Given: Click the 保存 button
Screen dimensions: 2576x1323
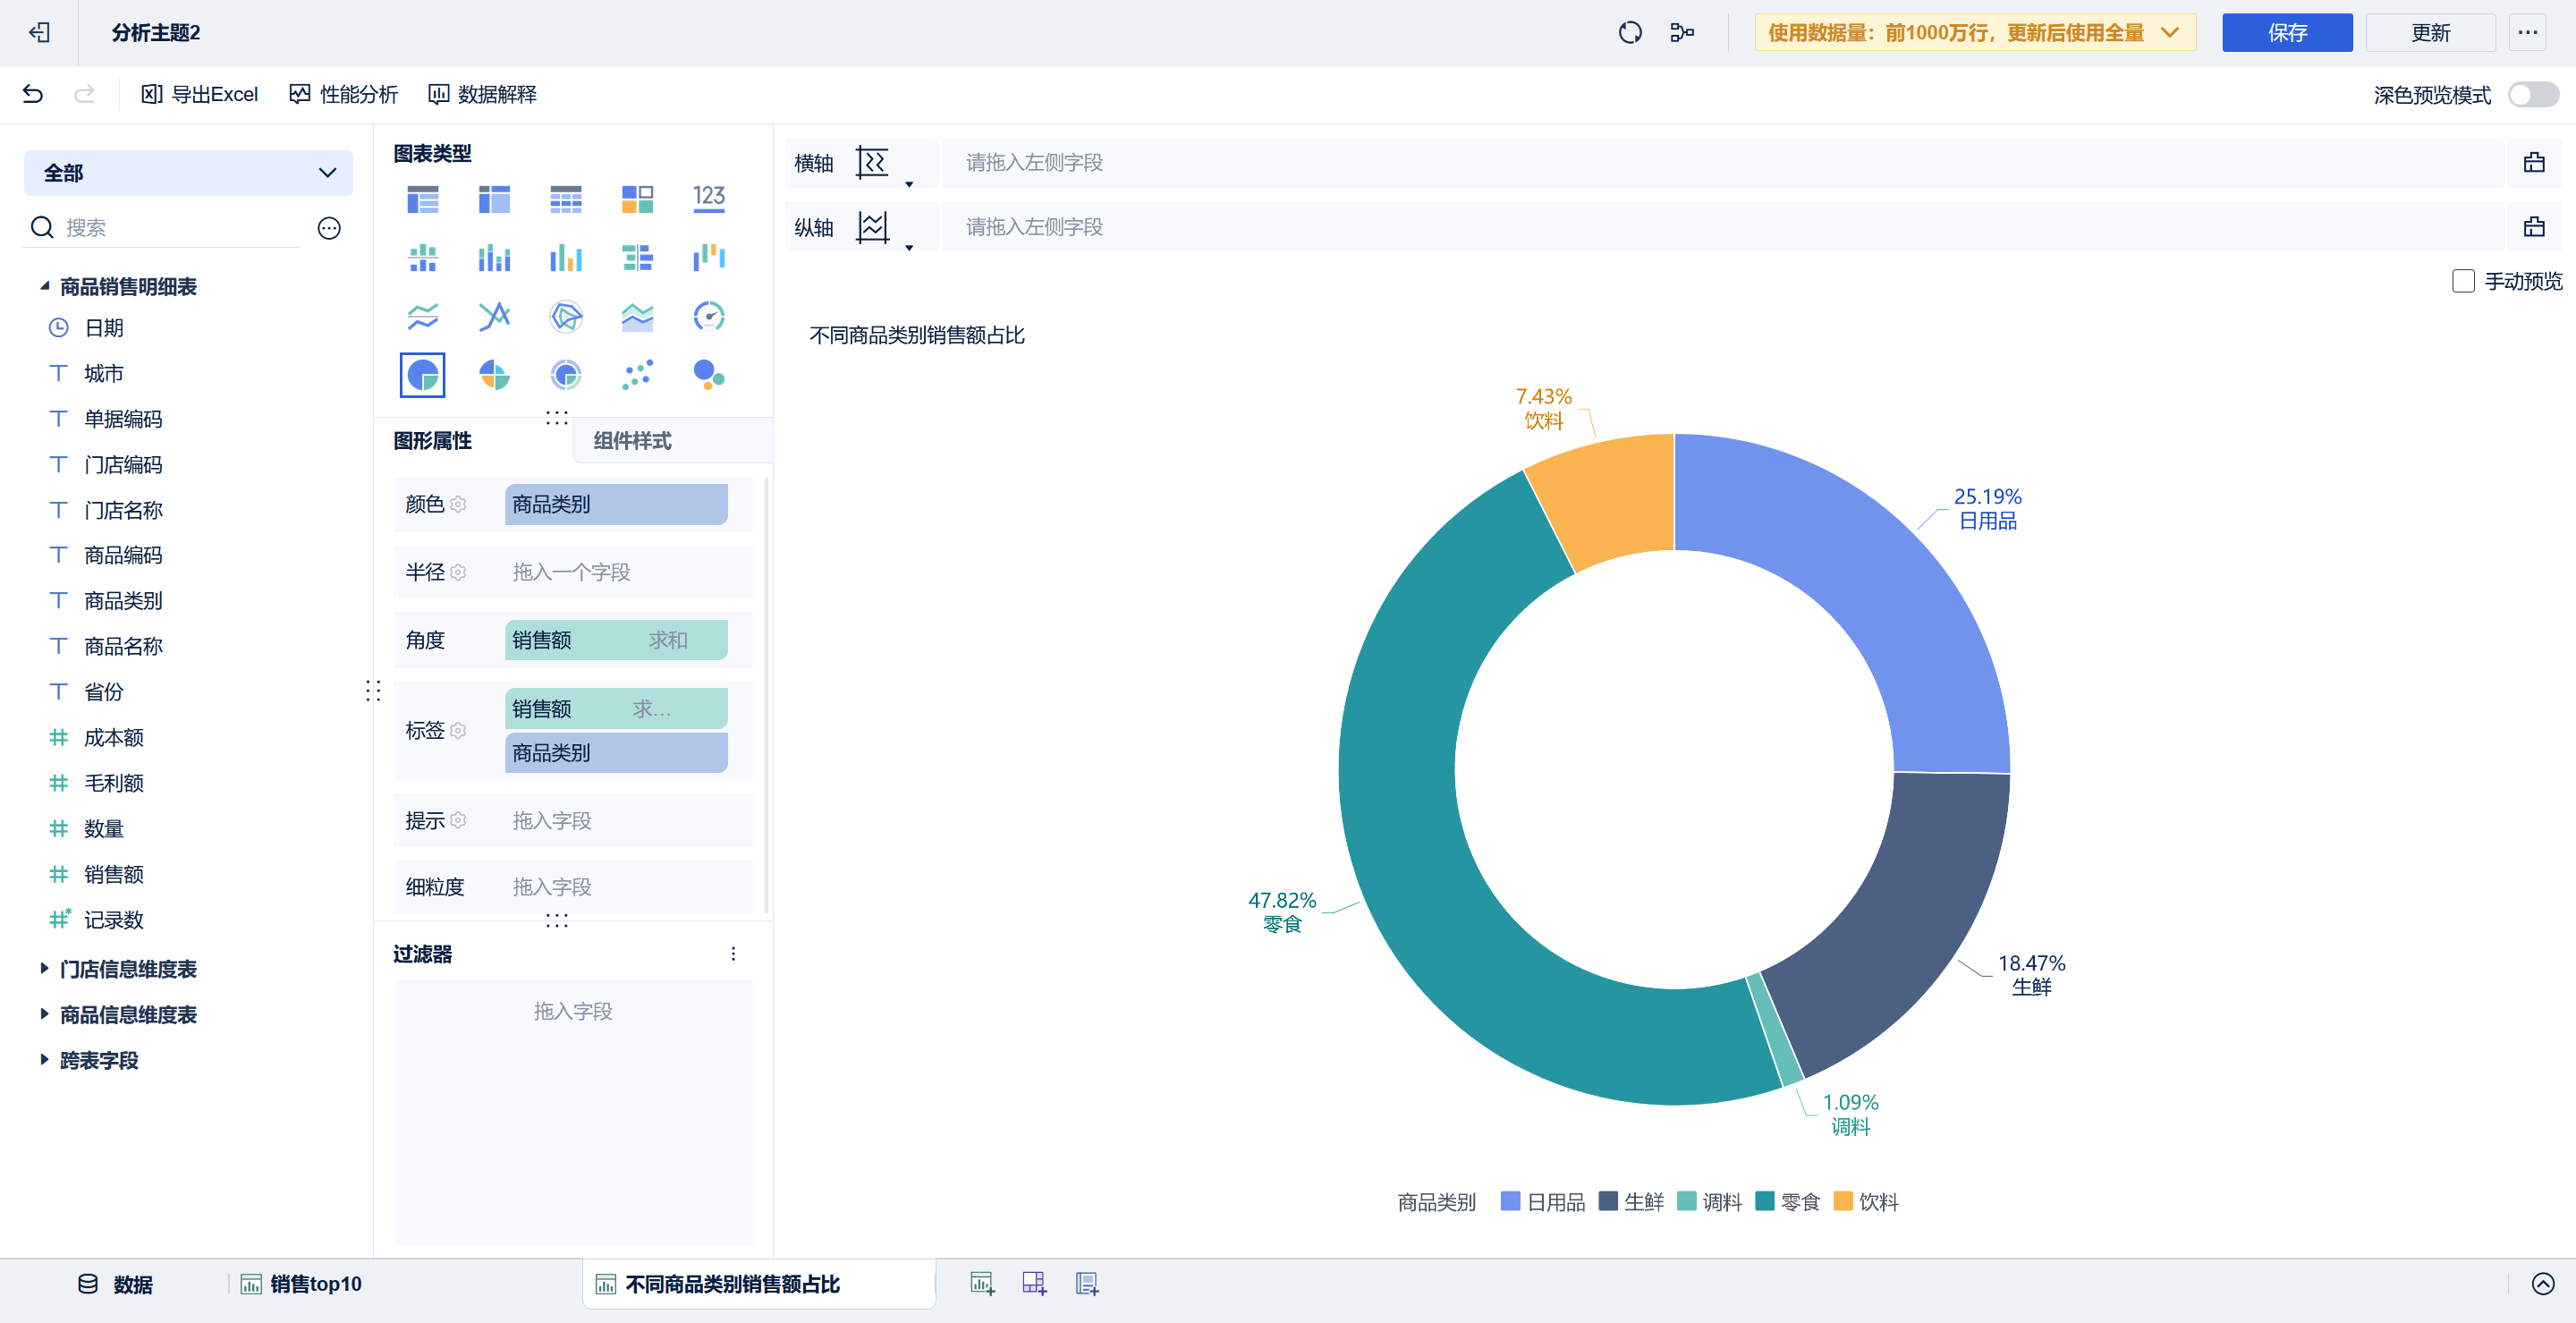Looking at the screenshot, I should [x=2286, y=33].
